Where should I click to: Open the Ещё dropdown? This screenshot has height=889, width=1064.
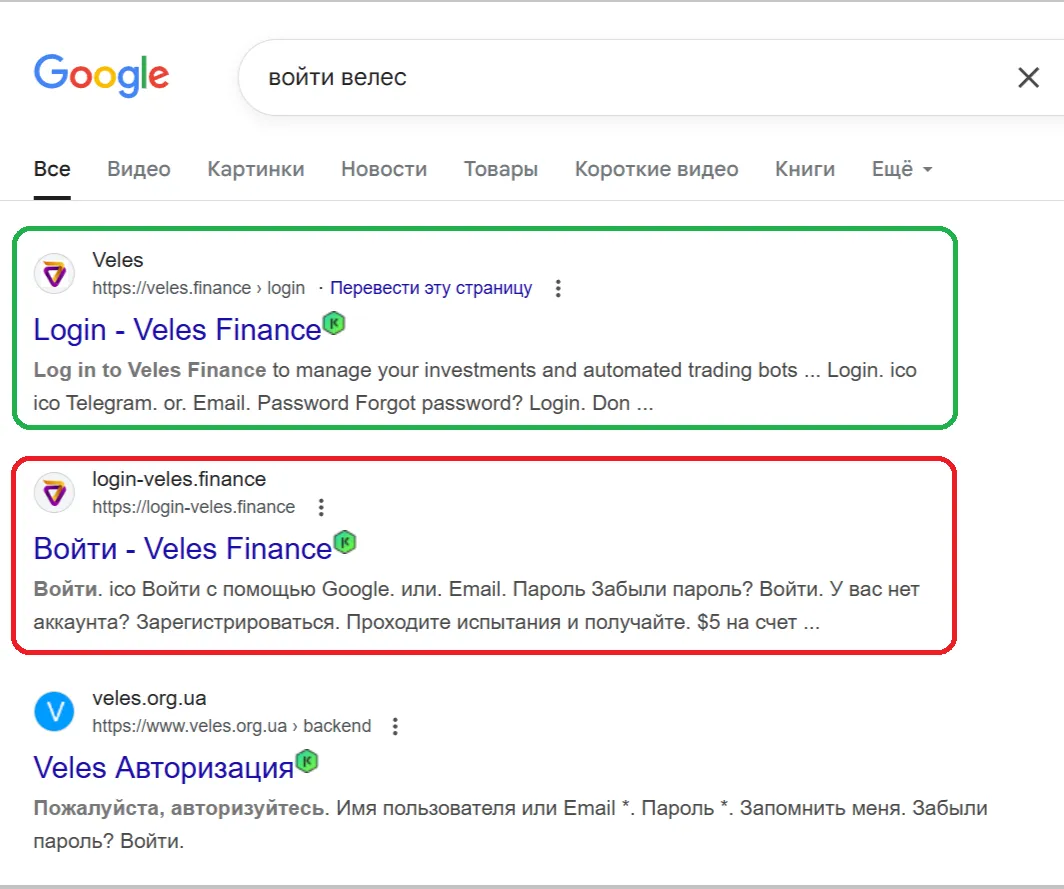[901, 169]
